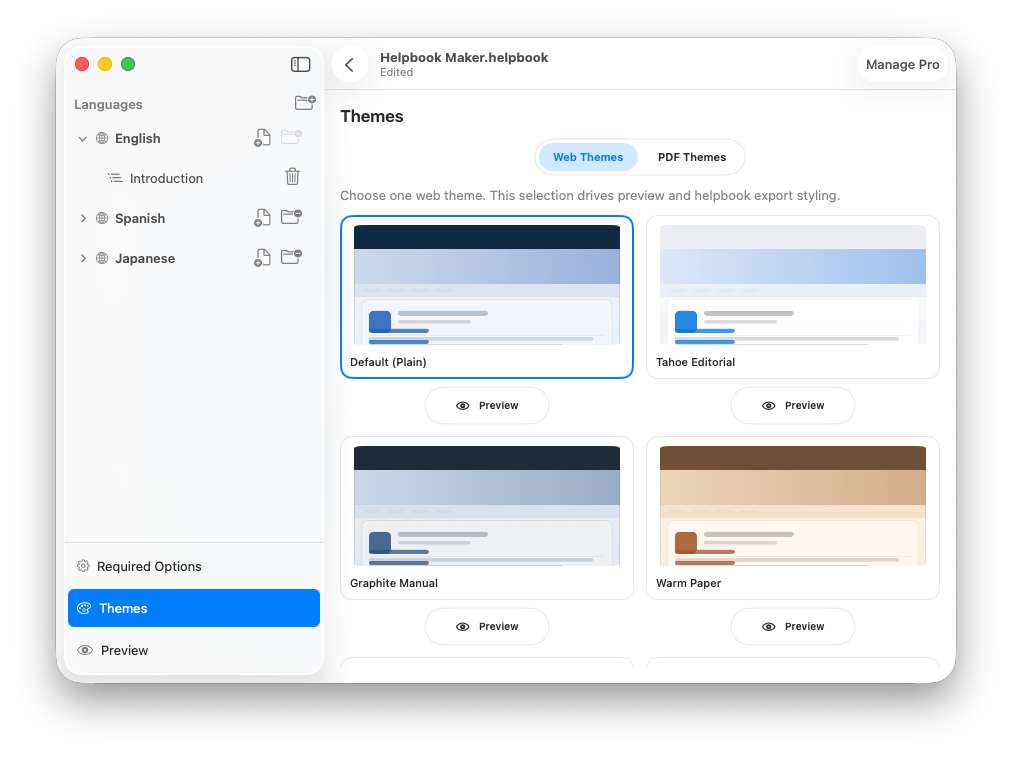Click the add language folder icon
Screen dimensions: 1012x757
304,103
